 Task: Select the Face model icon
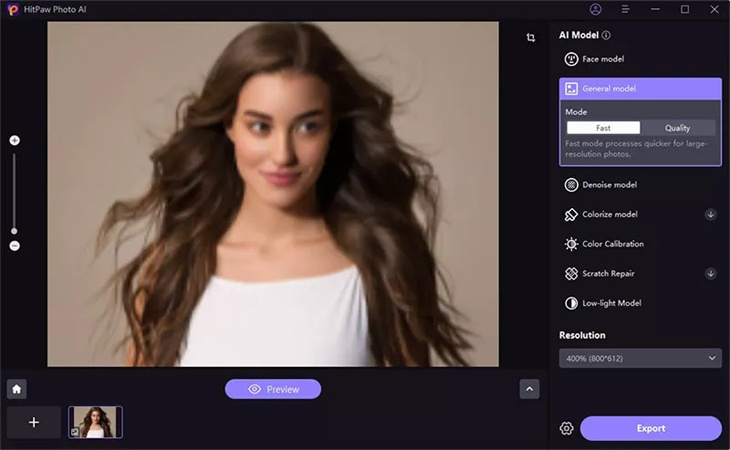tap(571, 59)
